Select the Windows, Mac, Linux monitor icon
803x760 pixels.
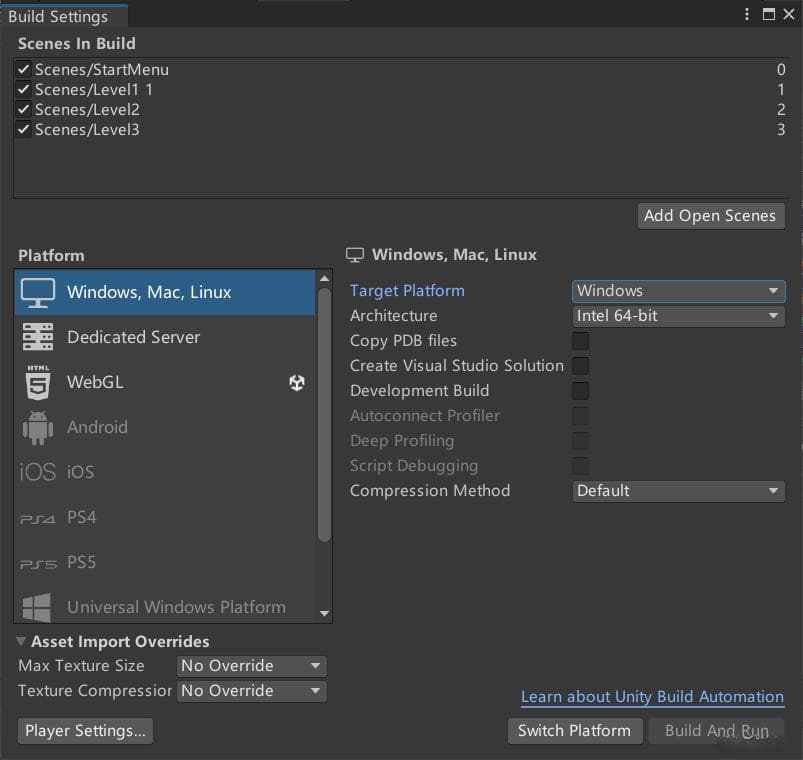tap(38, 293)
